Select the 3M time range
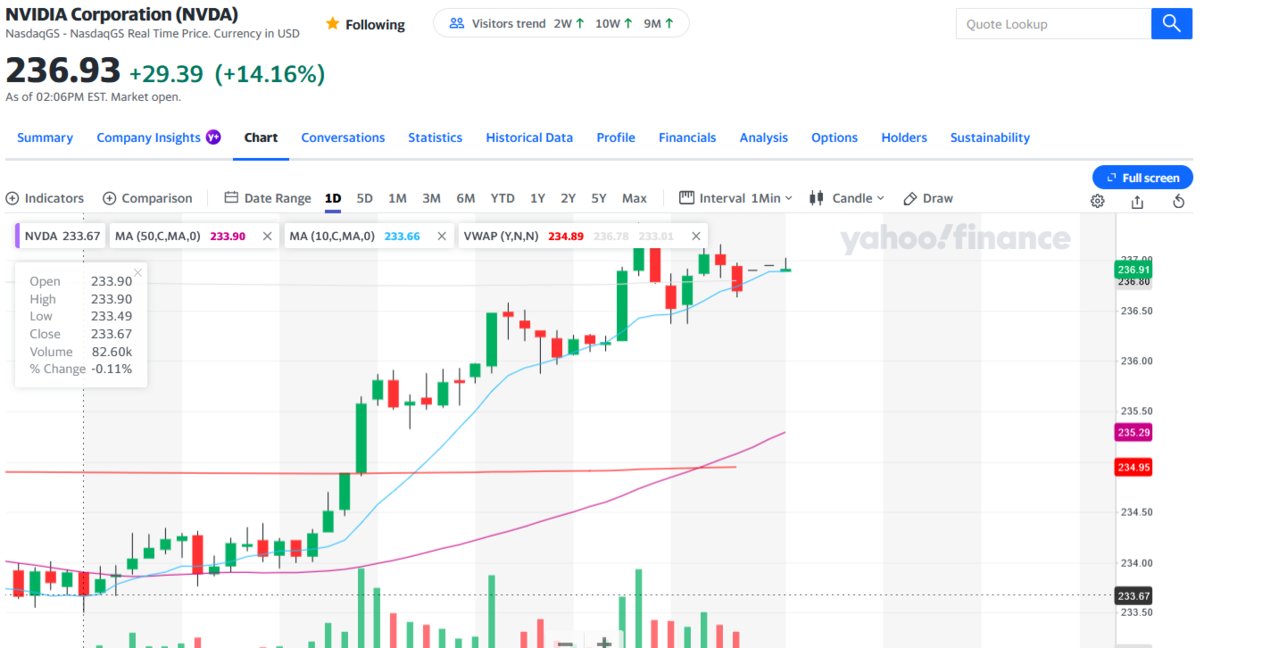 431,198
